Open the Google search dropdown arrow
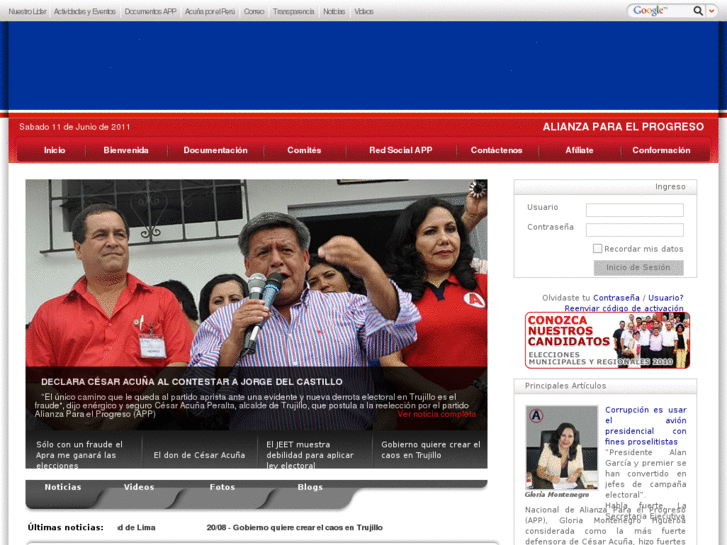727x545 pixels. pos(711,11)
